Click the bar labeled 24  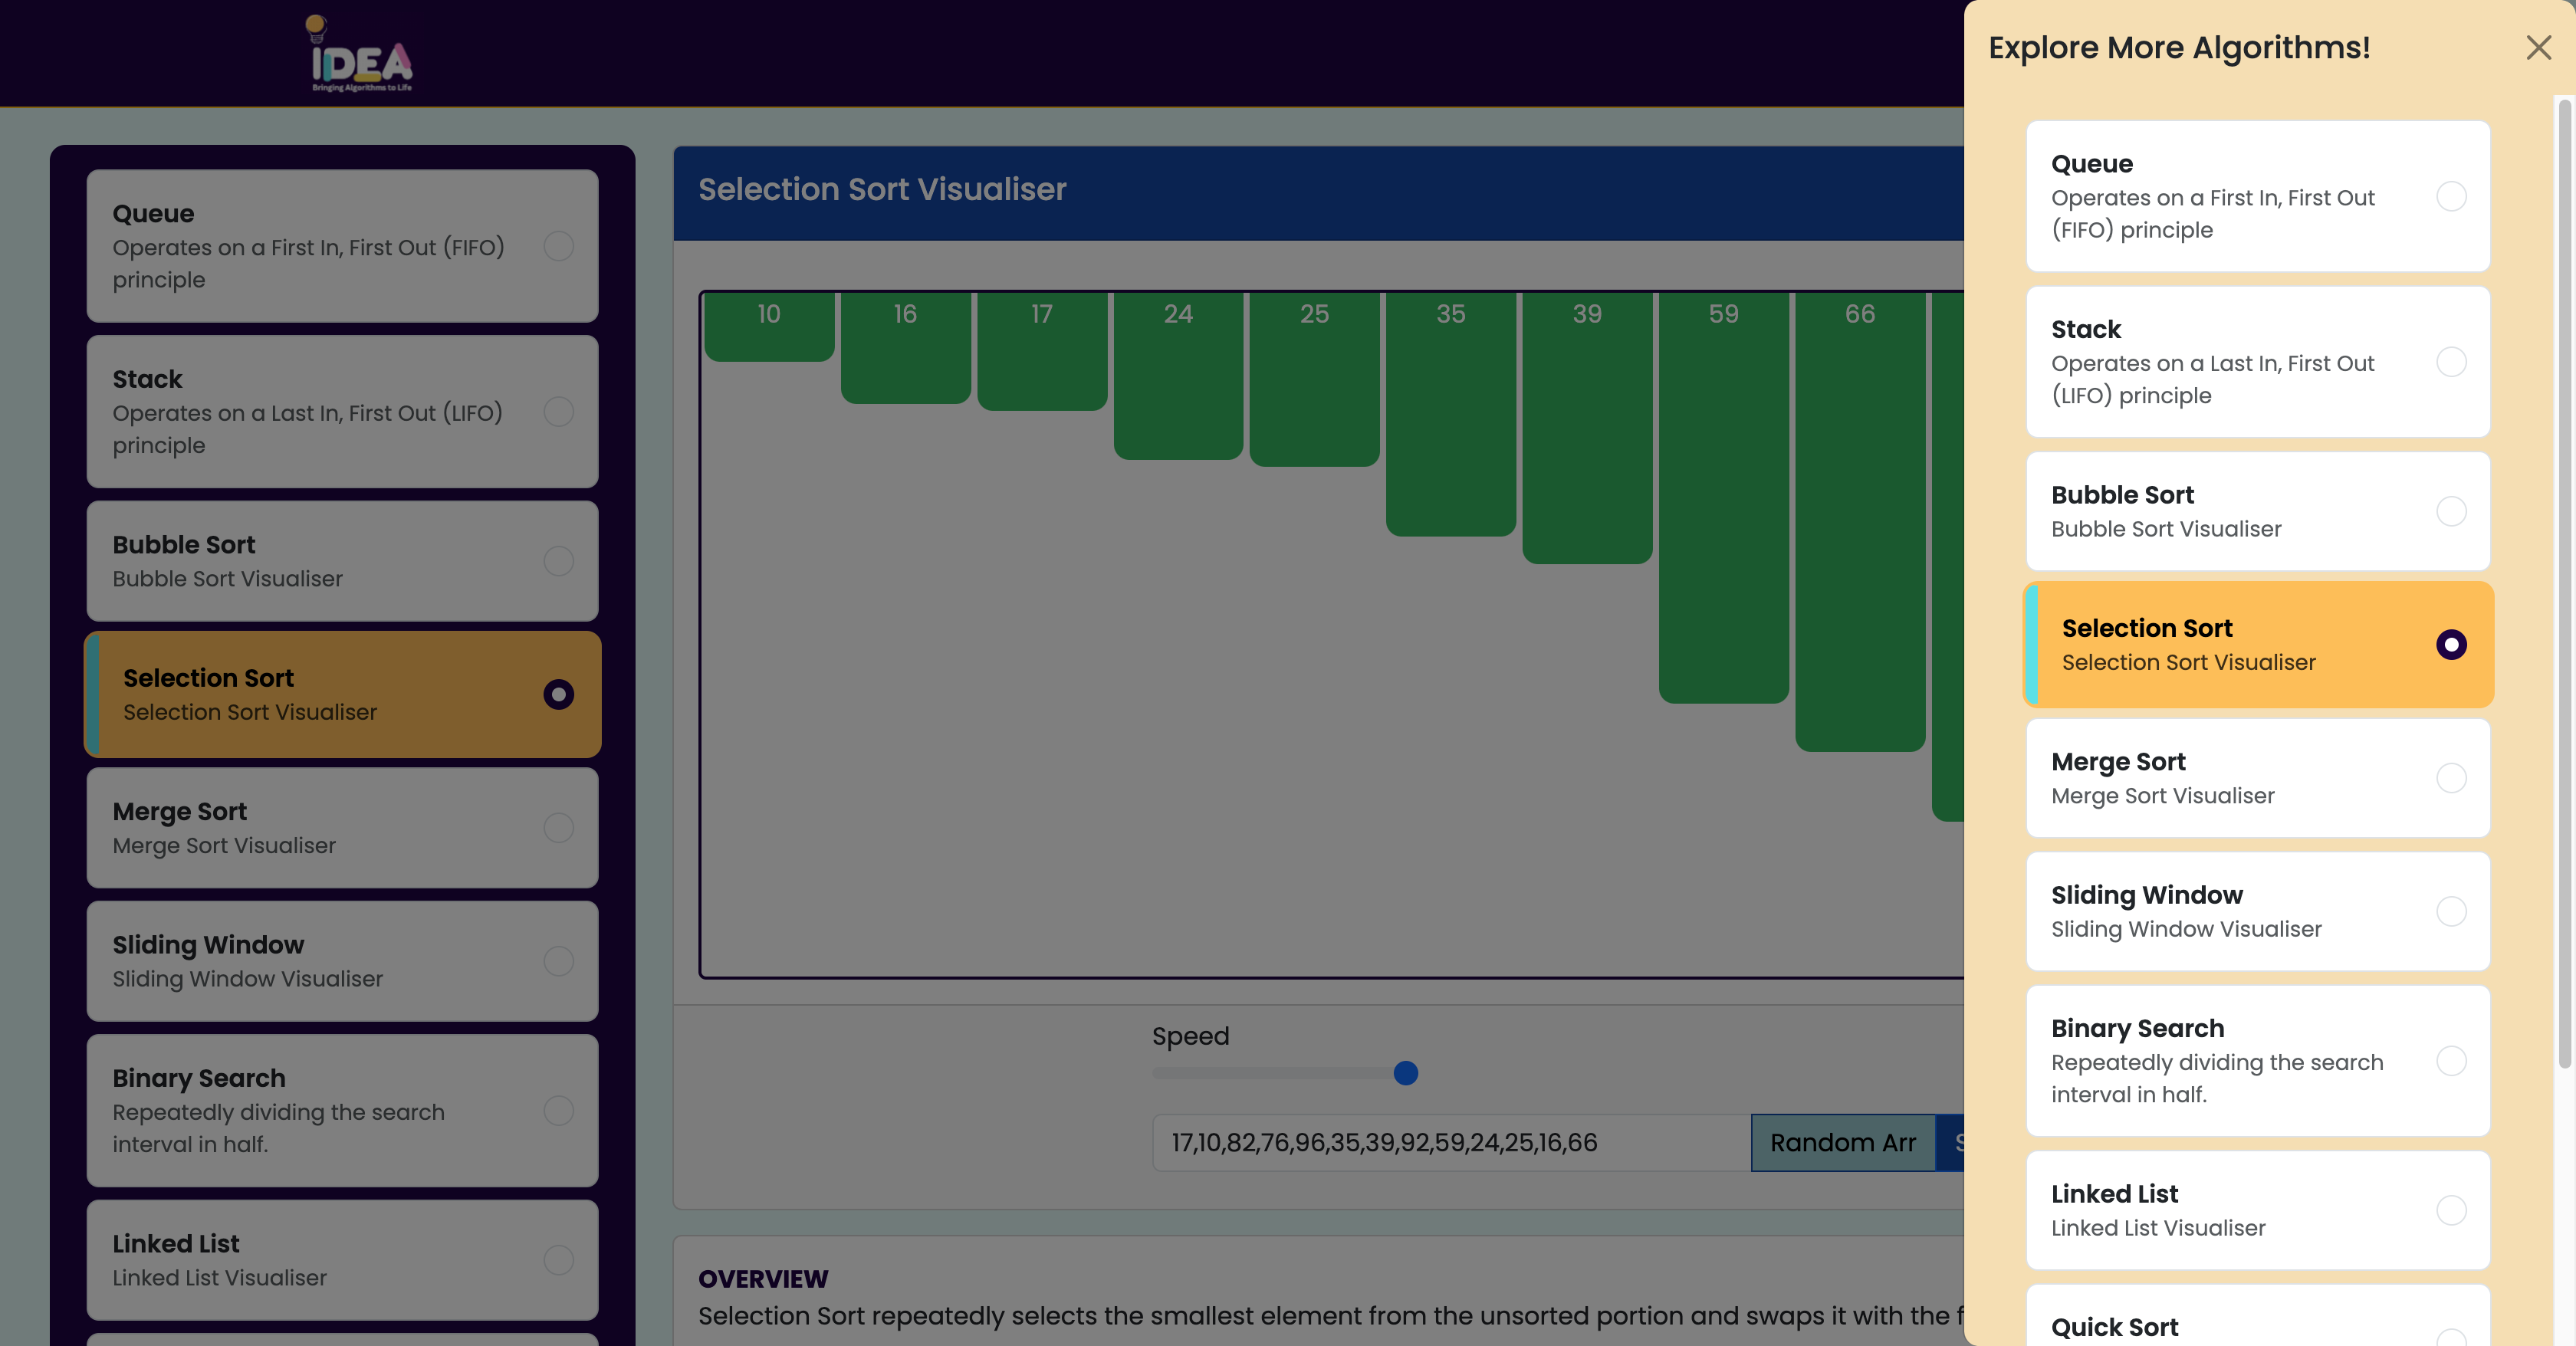(x=1178, y=375)
